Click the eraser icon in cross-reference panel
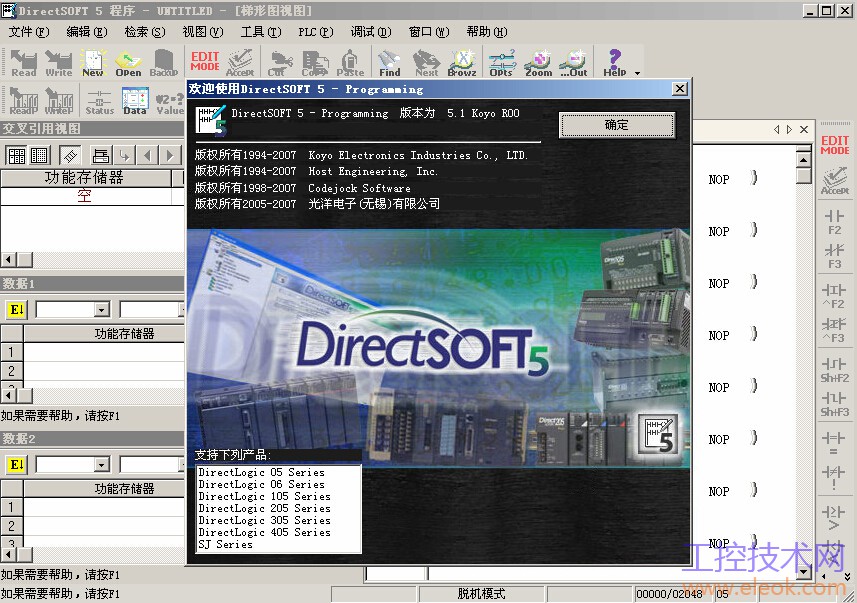Screen dimensions: 857x603 tap(70, 156)
